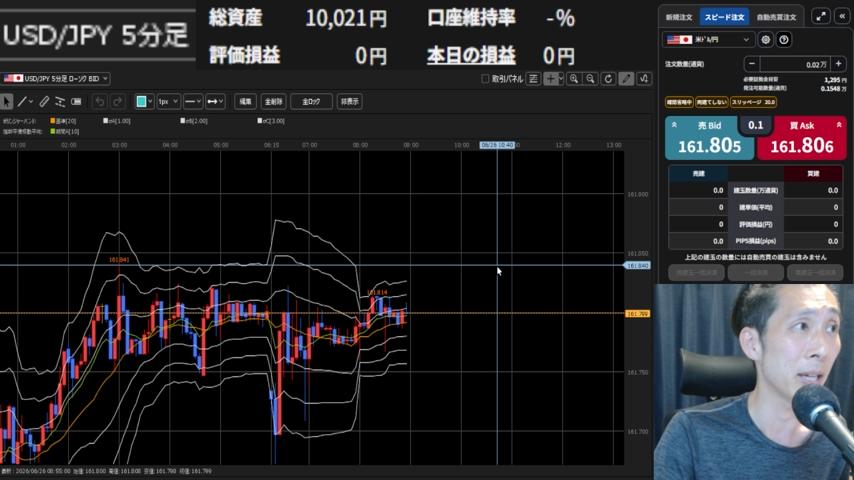This screenshot has height=480, width=854.
Task: Open the indicator settings wave icon
Action: (644, 79)
